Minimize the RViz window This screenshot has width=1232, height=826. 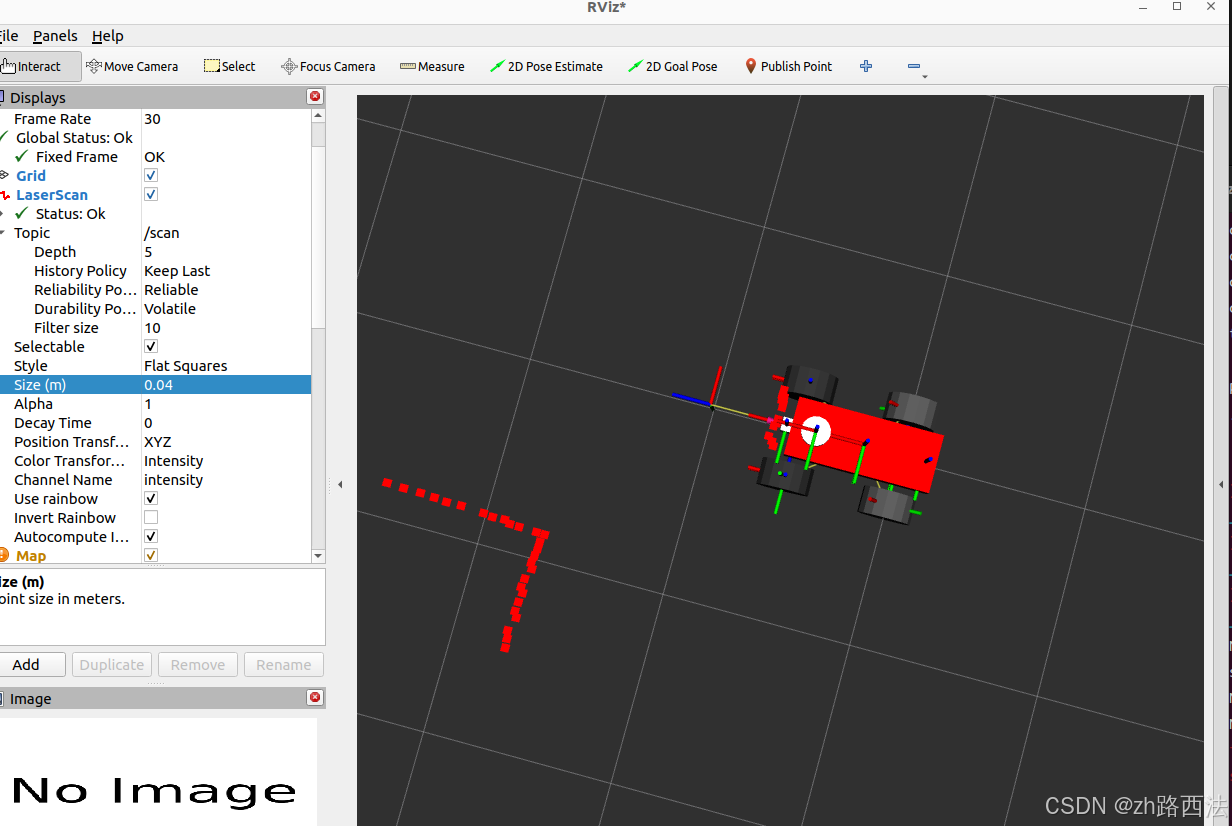click(x=1143, y=7)
